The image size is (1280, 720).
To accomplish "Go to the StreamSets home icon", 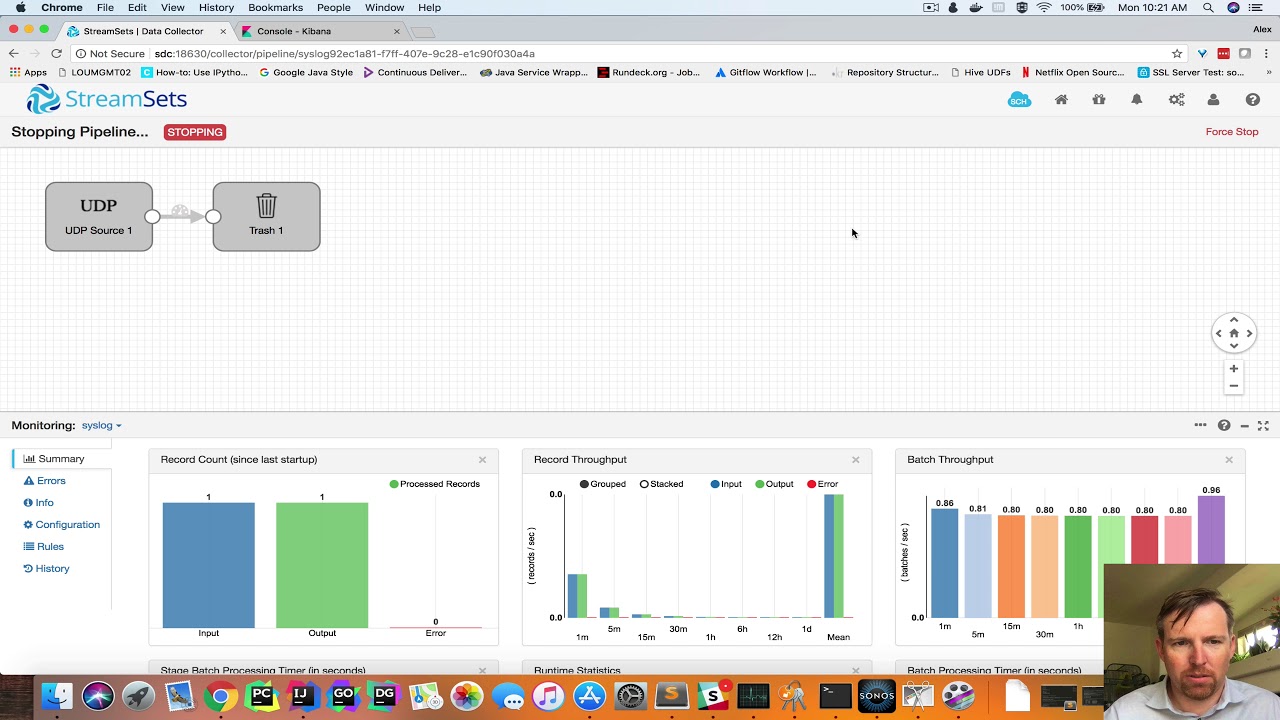I will pyautogui.click(x=1061, y=100).
